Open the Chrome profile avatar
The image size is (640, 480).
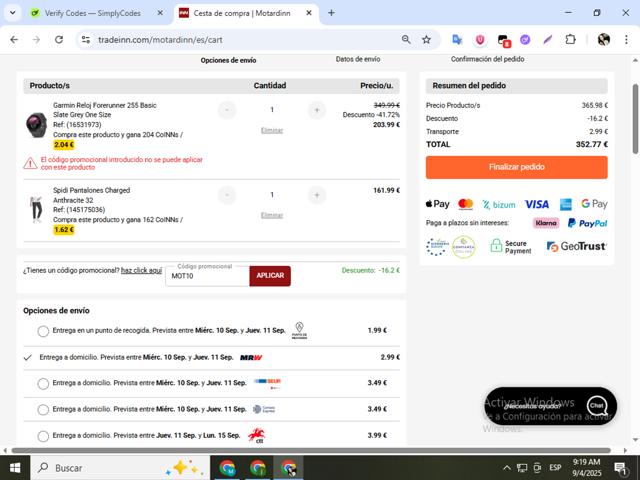coord(604,40)
